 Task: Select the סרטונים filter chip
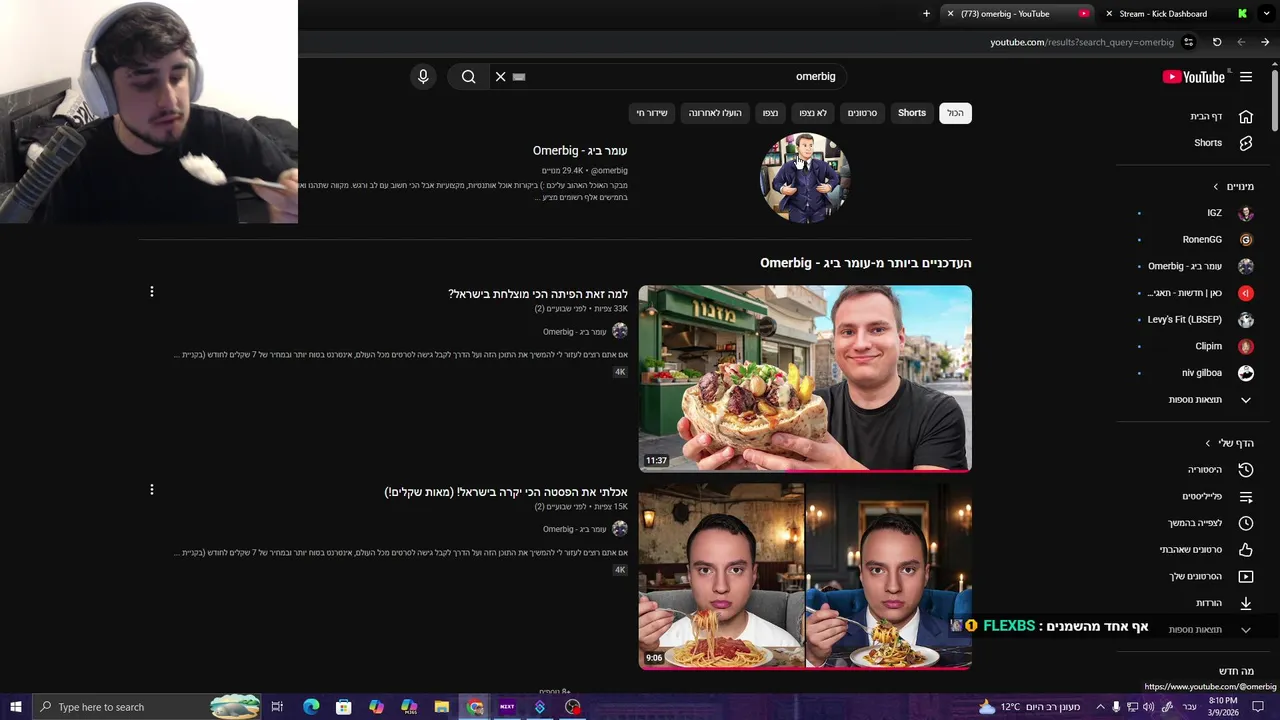pyautogui.click(x=862, y=113)
